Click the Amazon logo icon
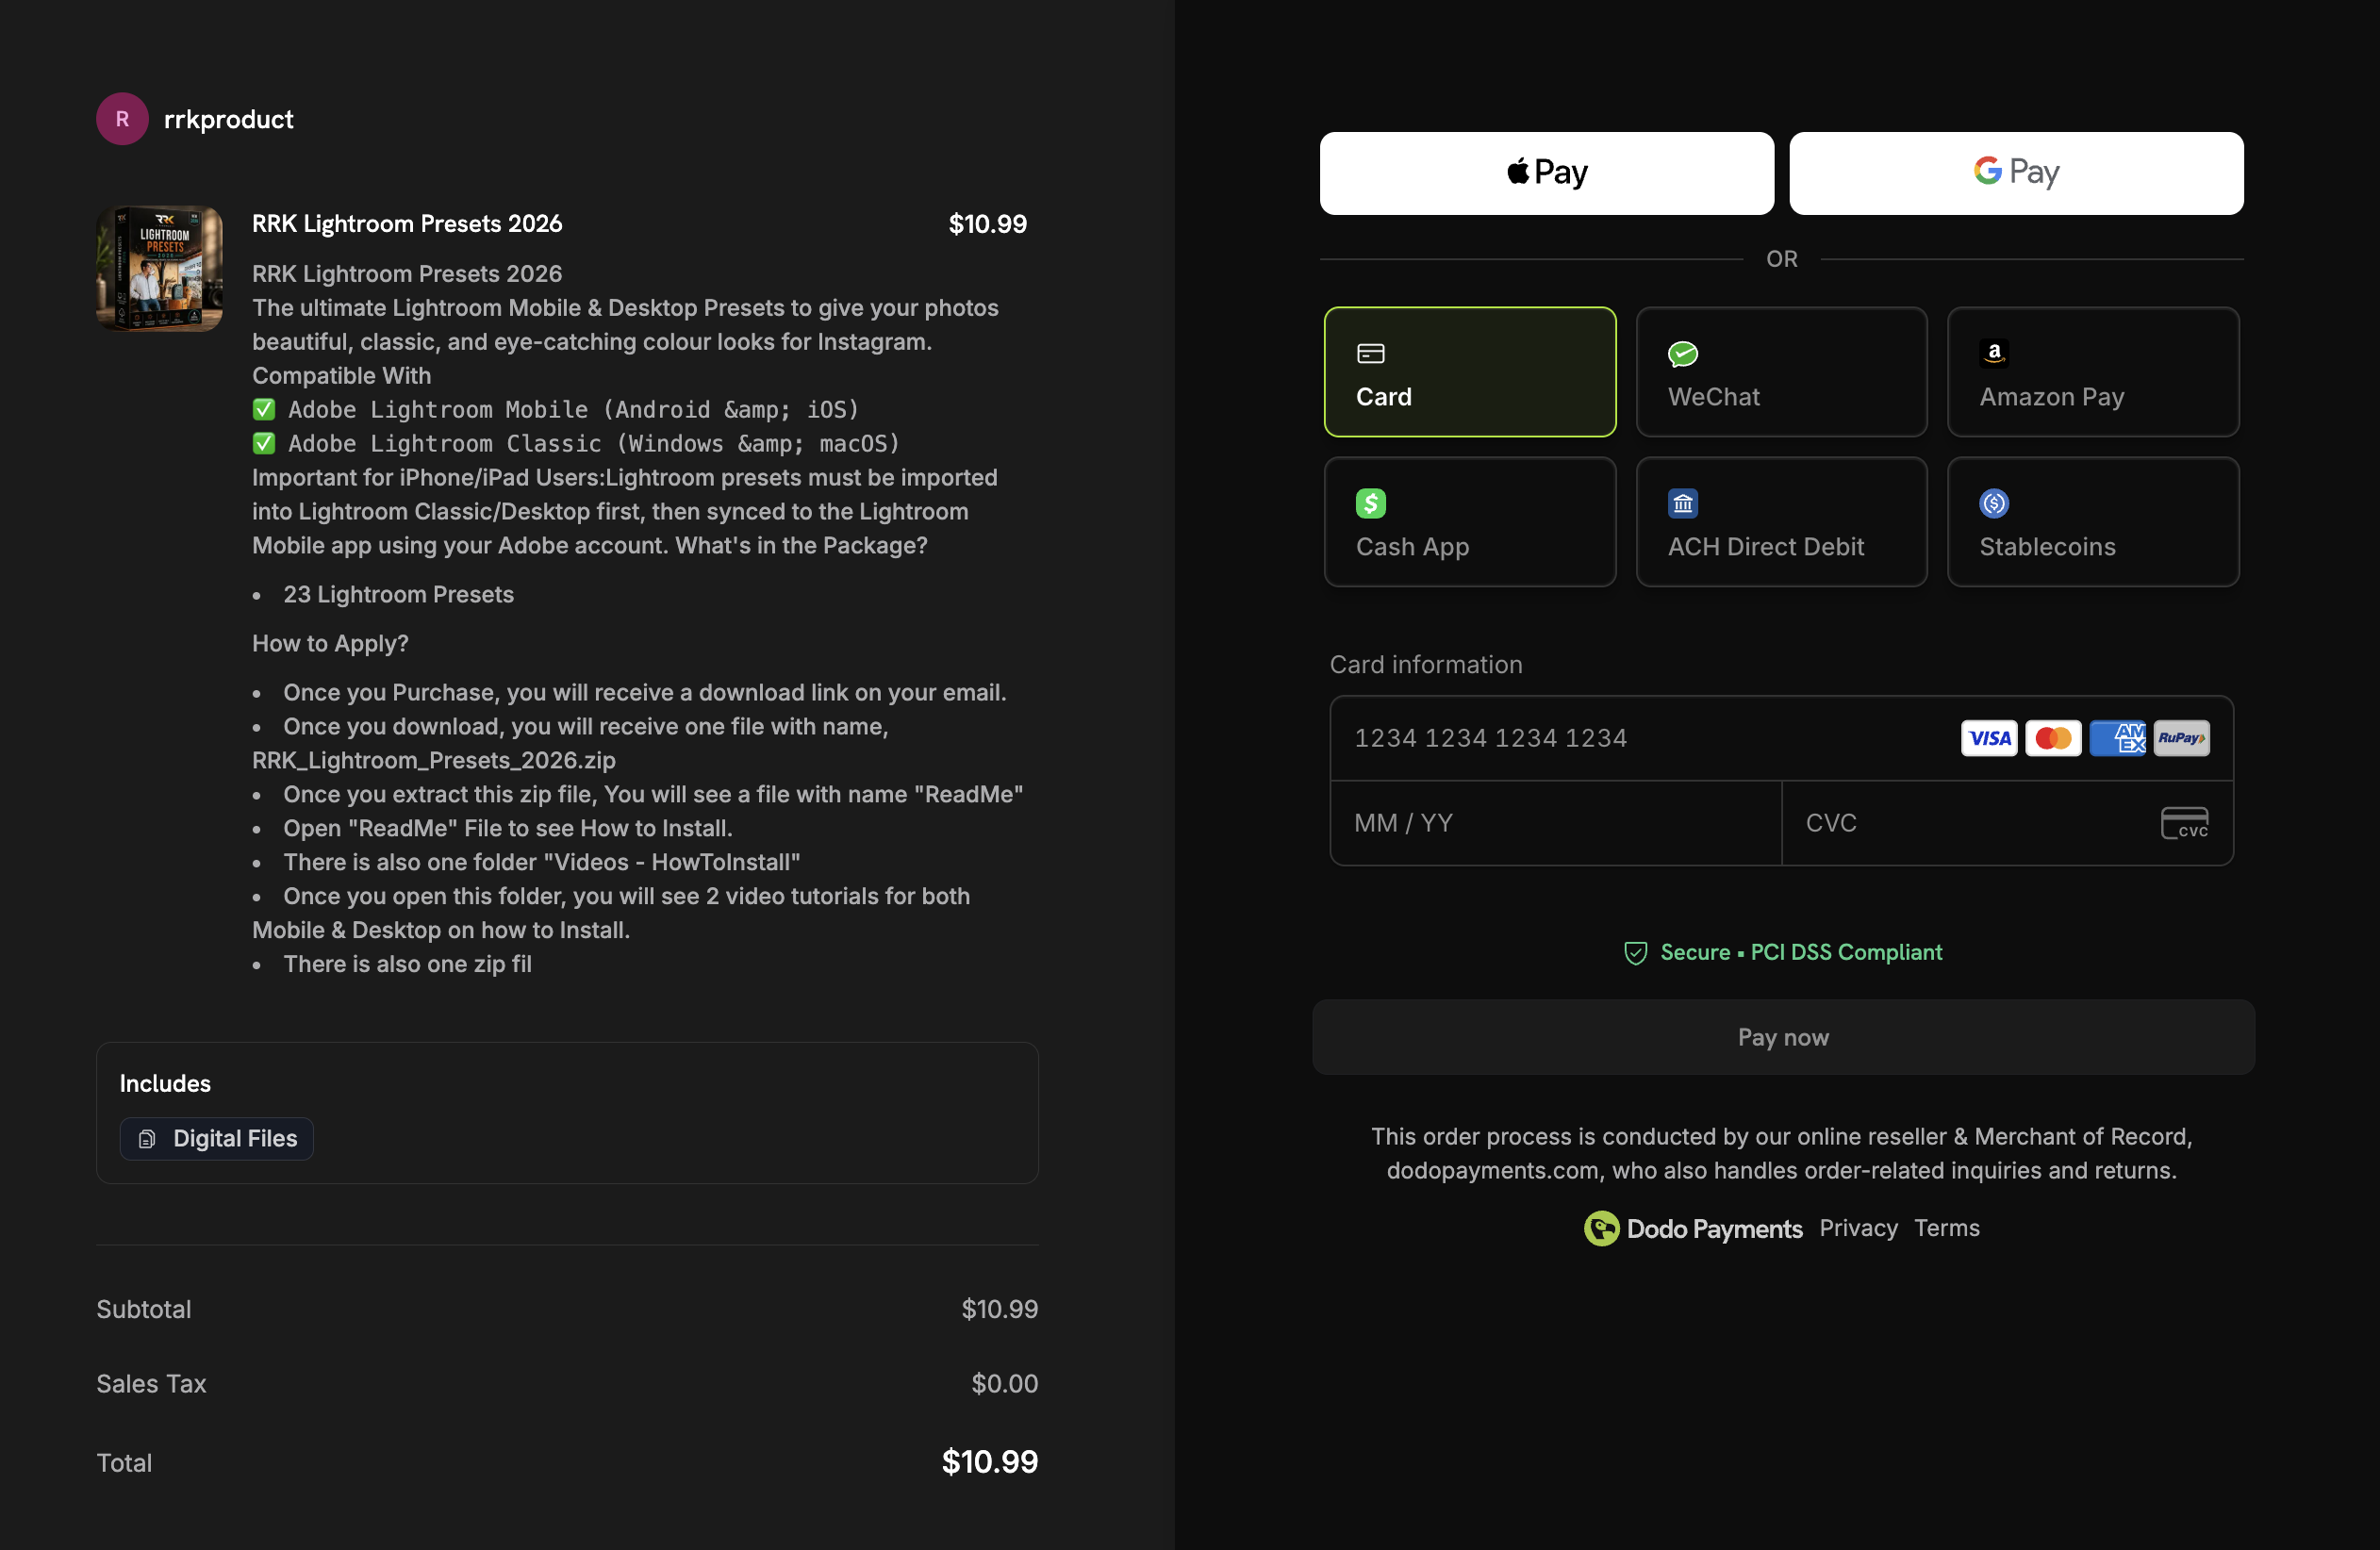Screen dimensions: 2380x1550 click(x=1994, y=353)
